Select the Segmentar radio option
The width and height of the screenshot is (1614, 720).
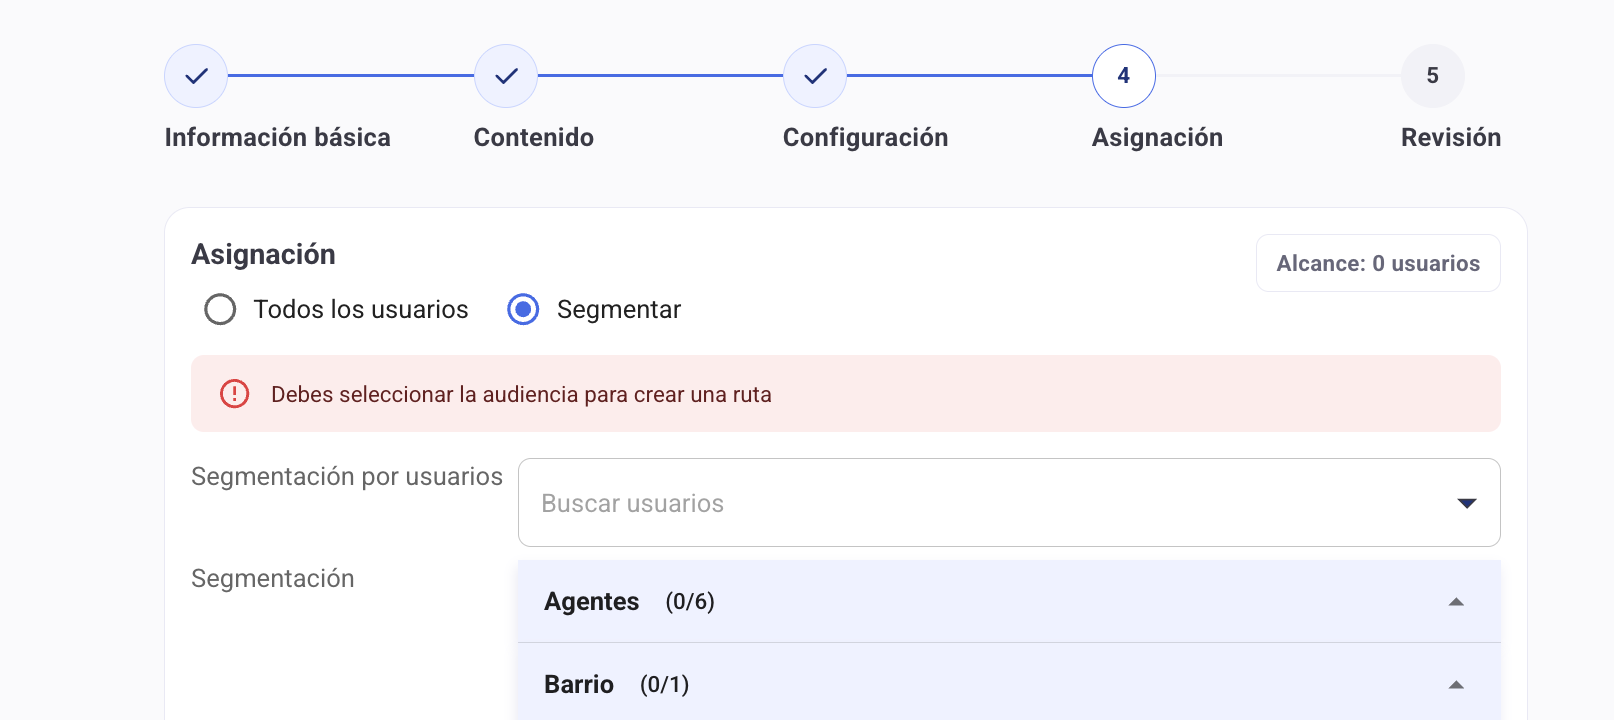pos(523,310)
